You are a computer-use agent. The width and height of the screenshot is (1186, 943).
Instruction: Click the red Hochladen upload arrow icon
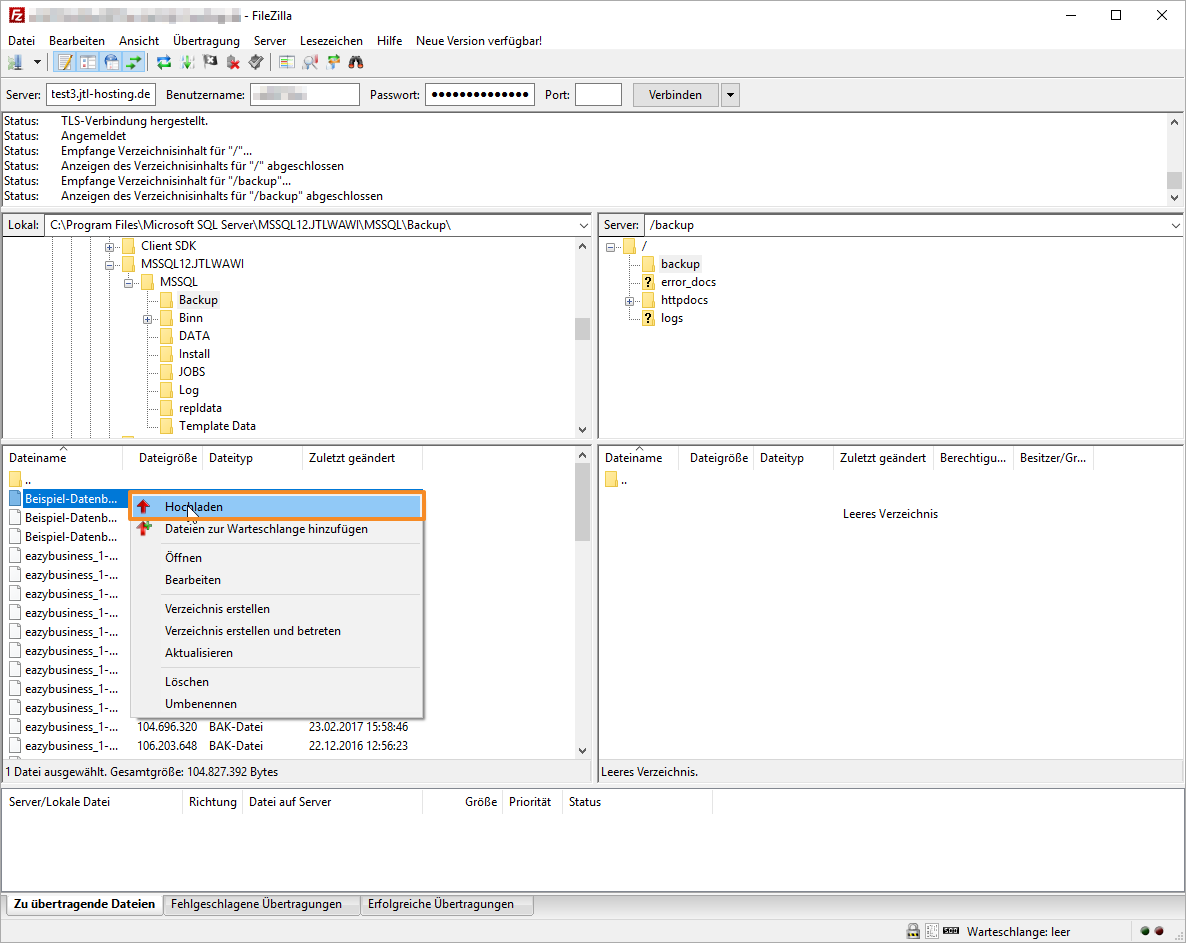pyautogui.click(x=144, y=507)
